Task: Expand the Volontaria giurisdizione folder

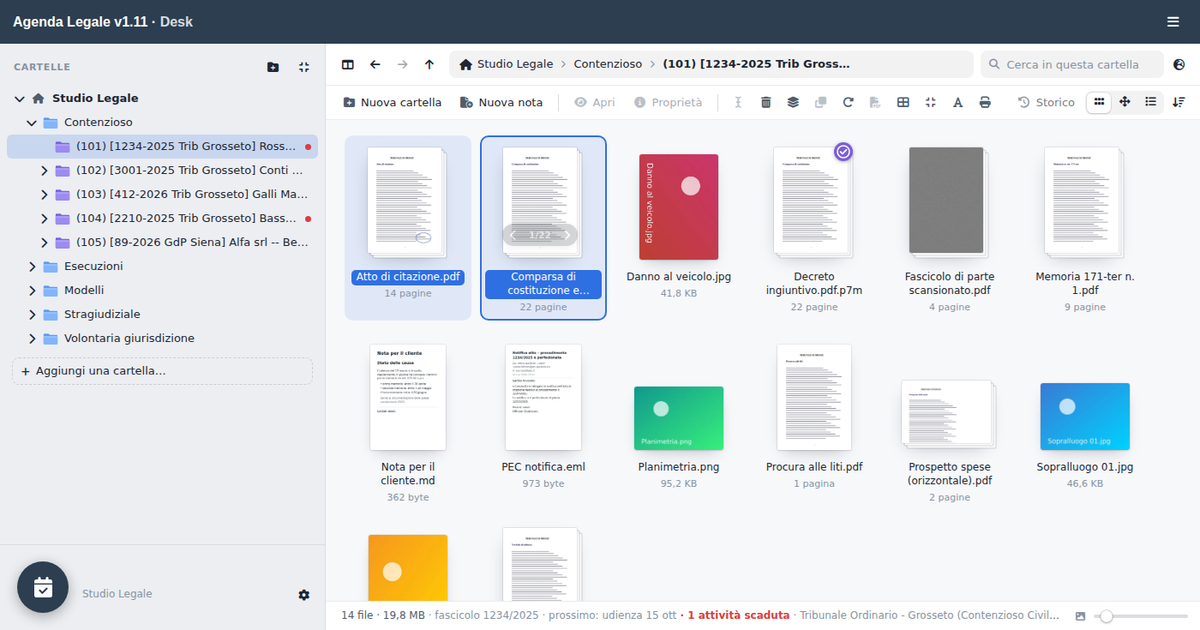Action: click(31, 338)
